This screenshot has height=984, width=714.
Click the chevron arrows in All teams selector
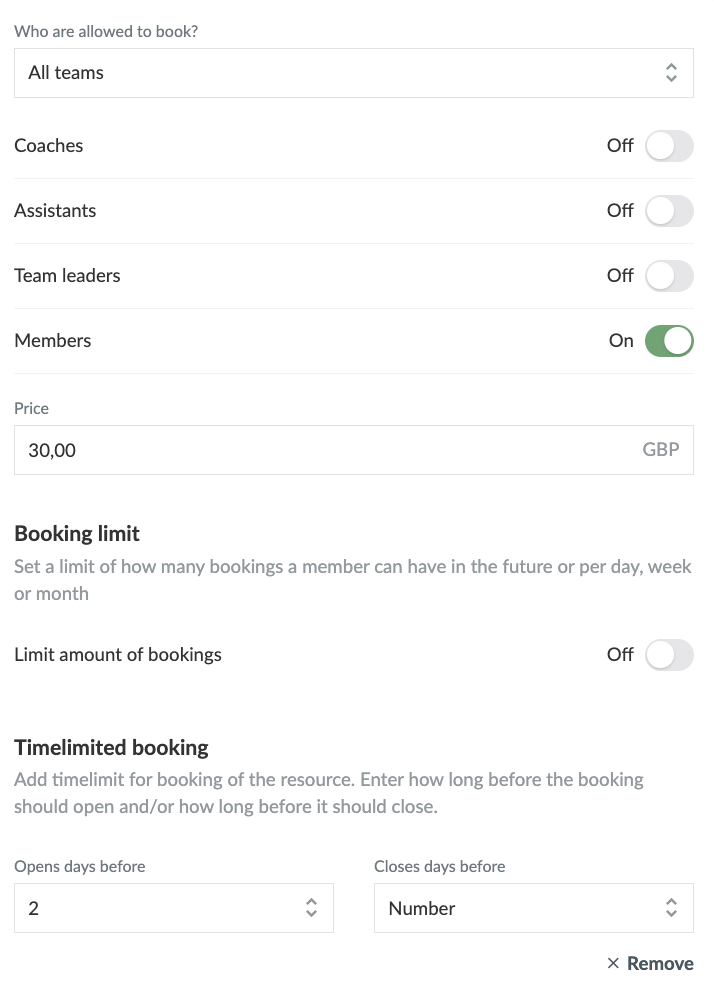click(671, 73)
